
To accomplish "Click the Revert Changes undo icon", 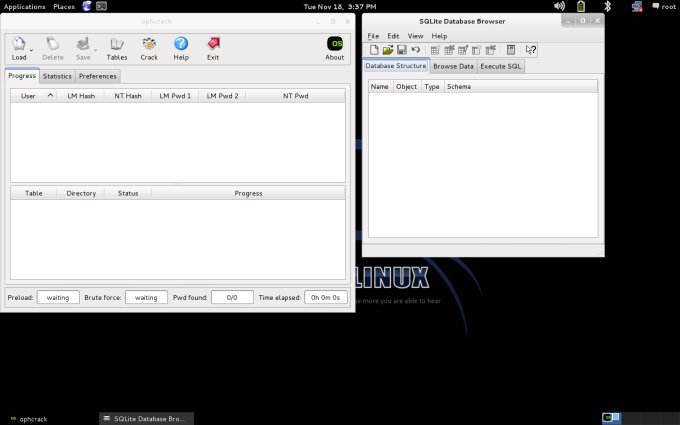I will pyautogui.click(x=415, y=50).
